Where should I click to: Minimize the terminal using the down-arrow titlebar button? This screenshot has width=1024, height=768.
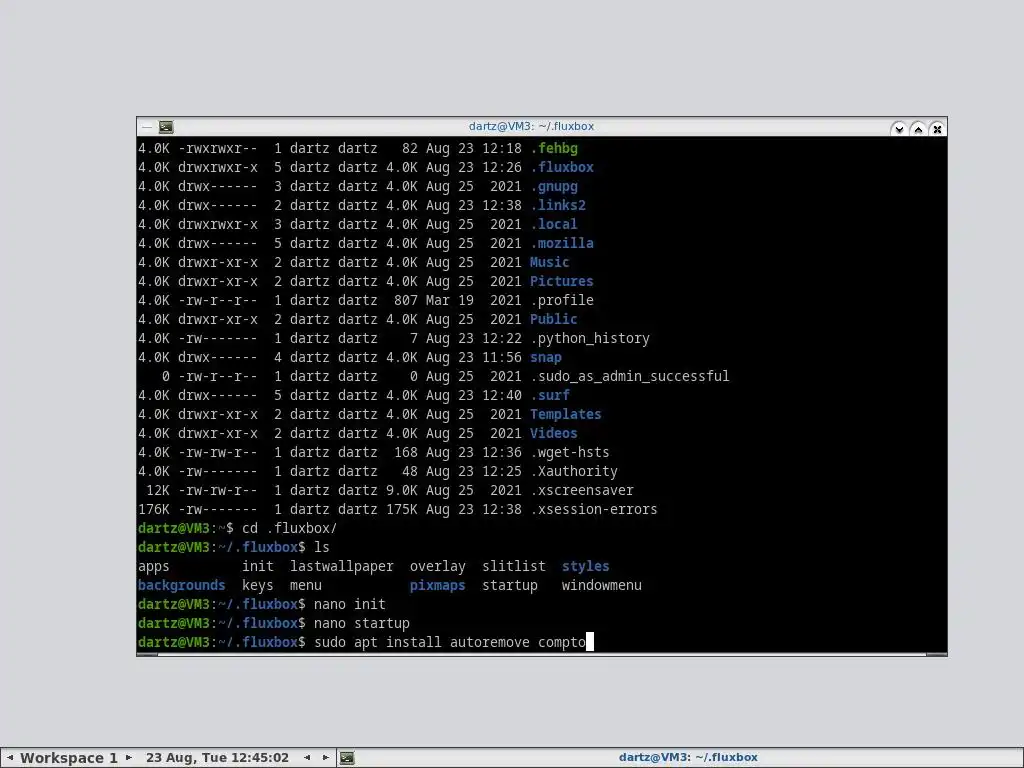pyautogui.click(x=899, y=129)
